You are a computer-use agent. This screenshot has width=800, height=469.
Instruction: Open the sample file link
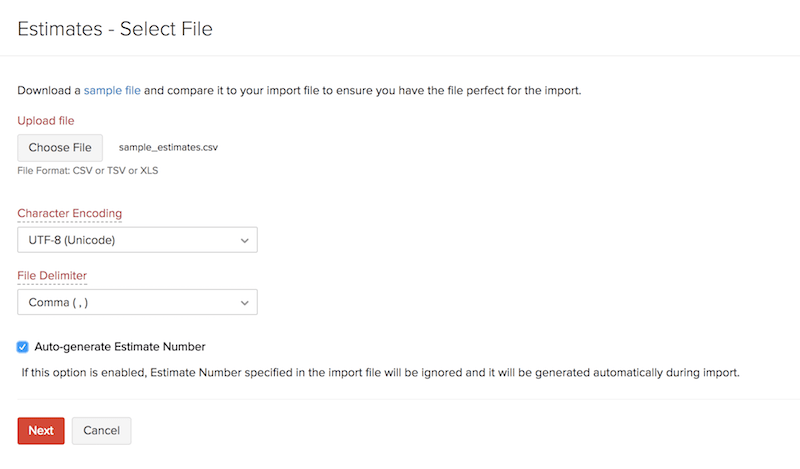112,90
